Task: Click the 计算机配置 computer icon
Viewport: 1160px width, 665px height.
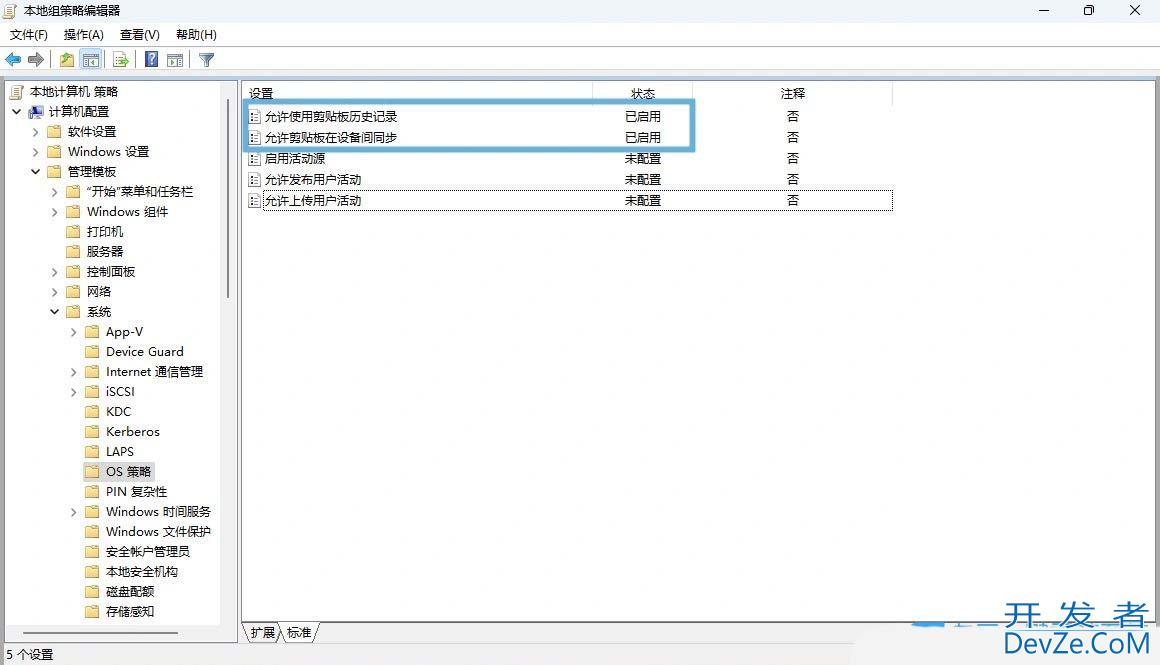Action: (x=36, y=112)
